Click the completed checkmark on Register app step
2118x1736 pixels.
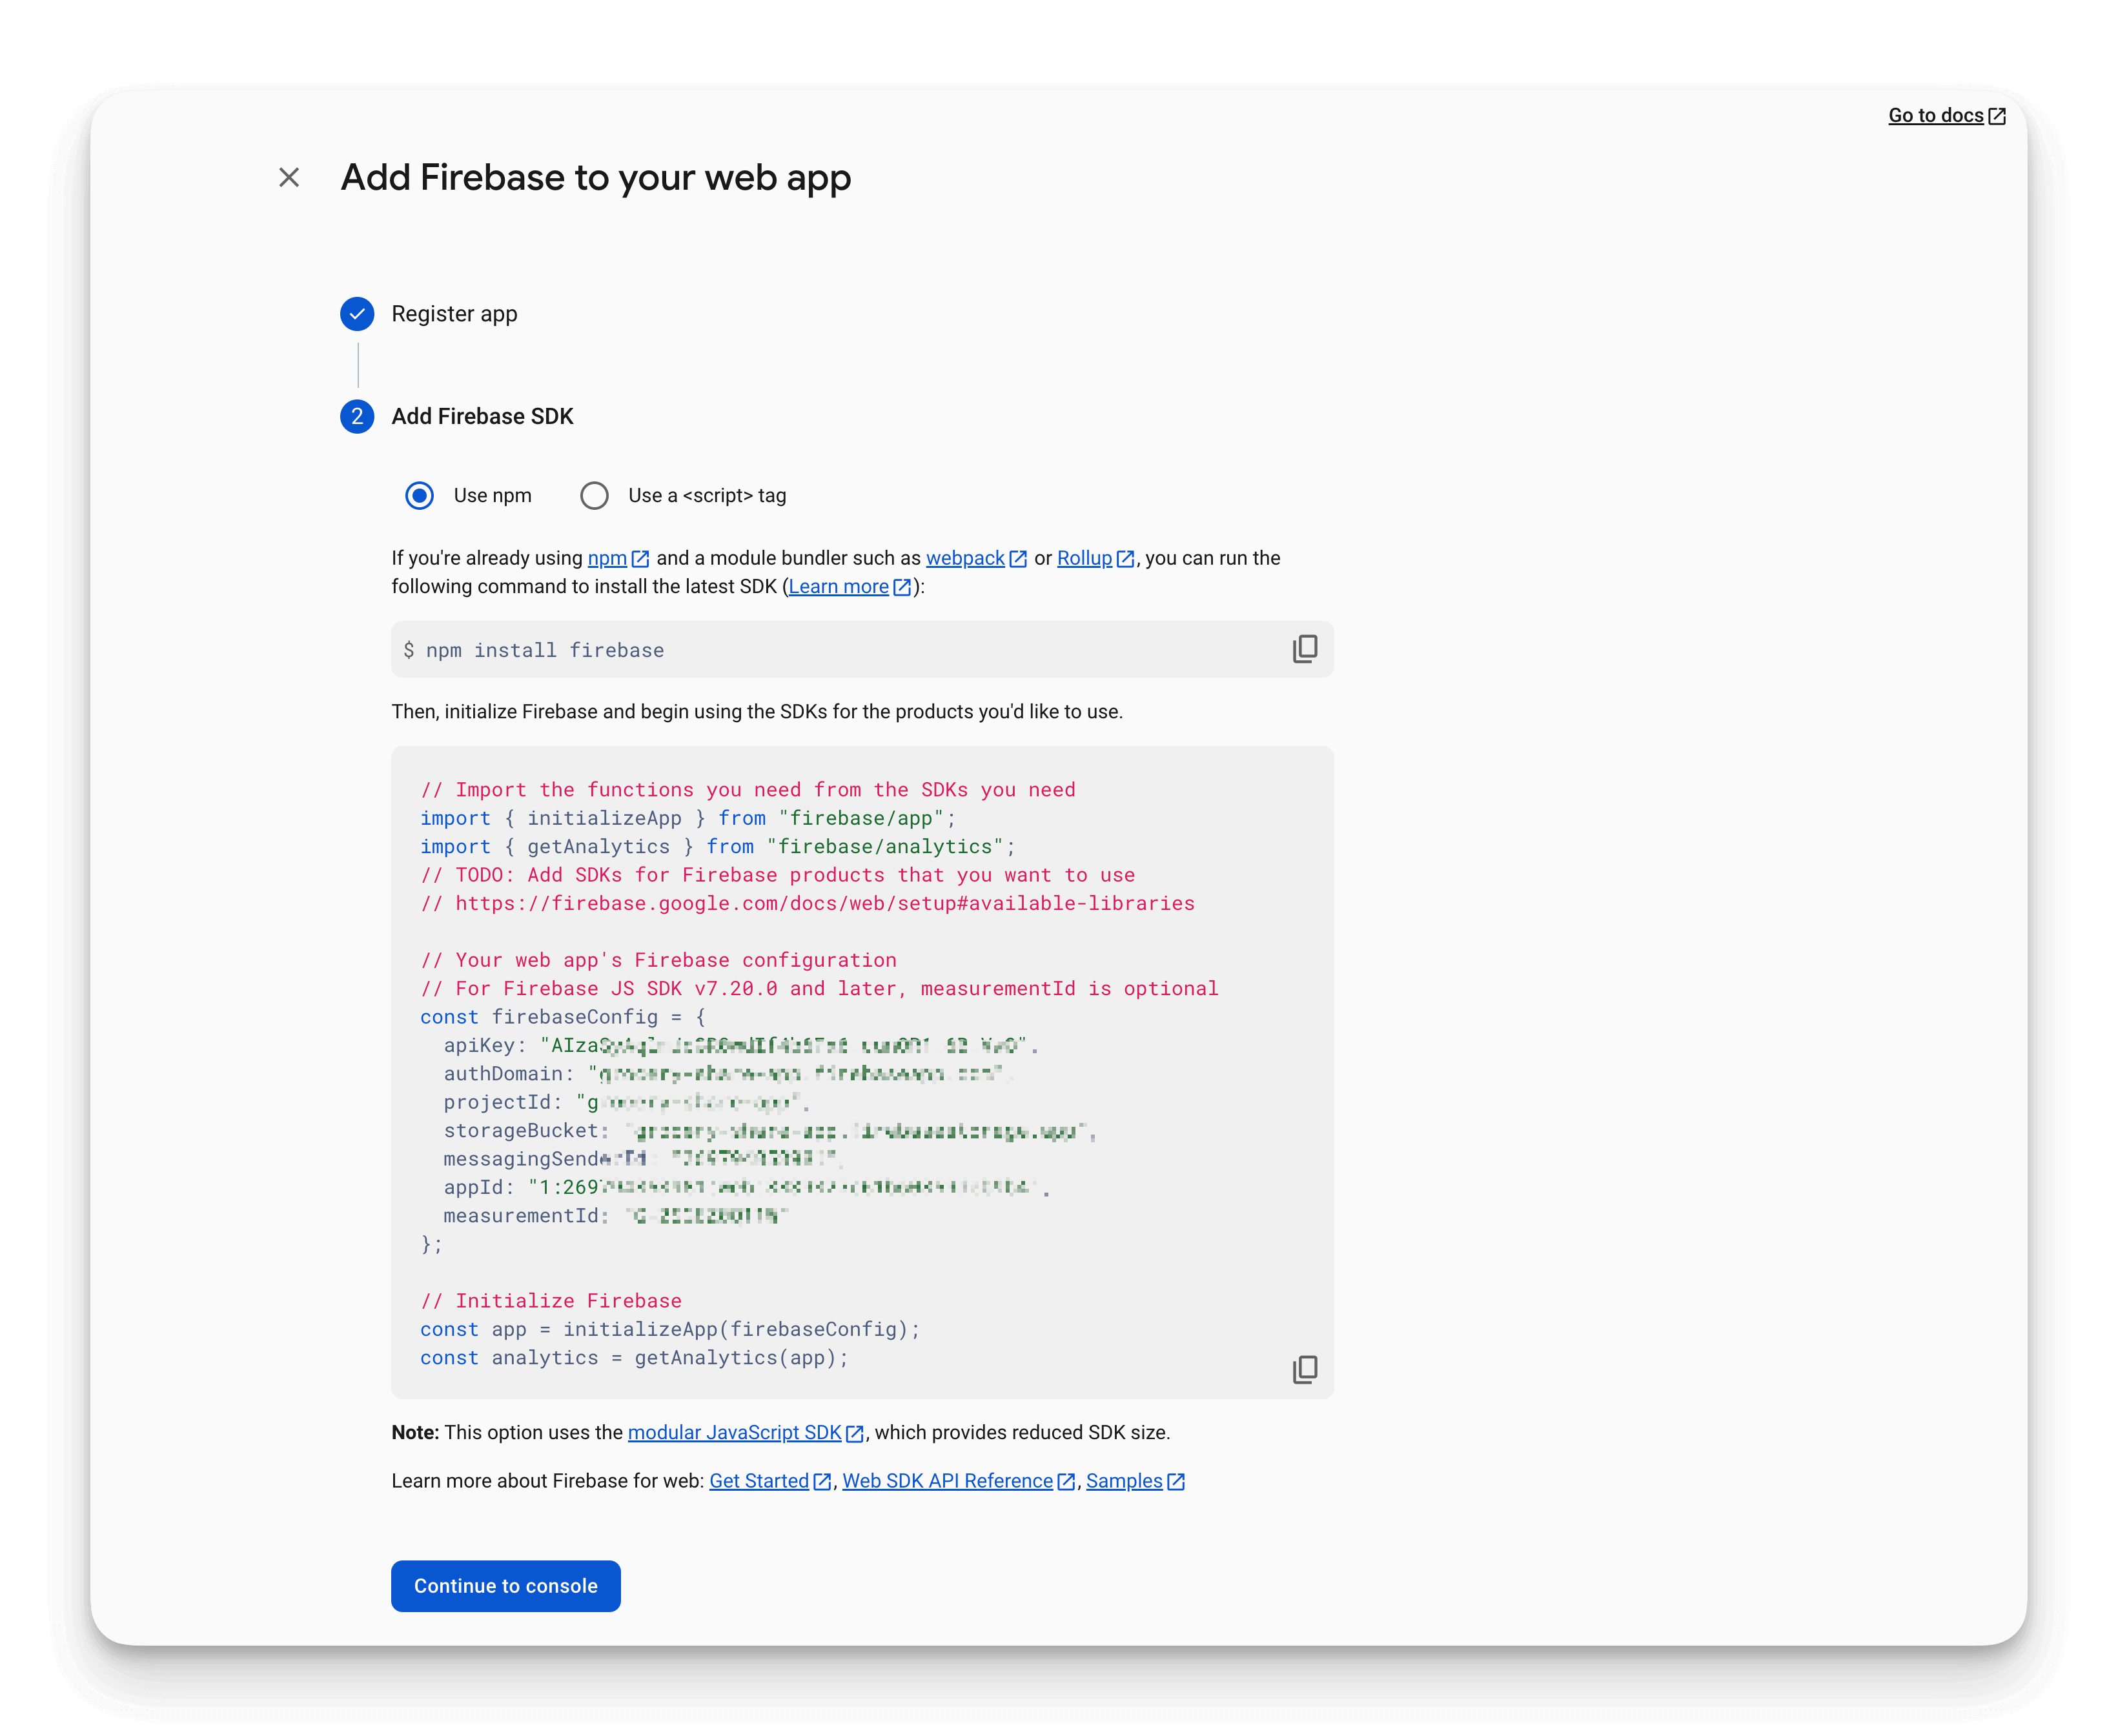click(x=357, y=313)
